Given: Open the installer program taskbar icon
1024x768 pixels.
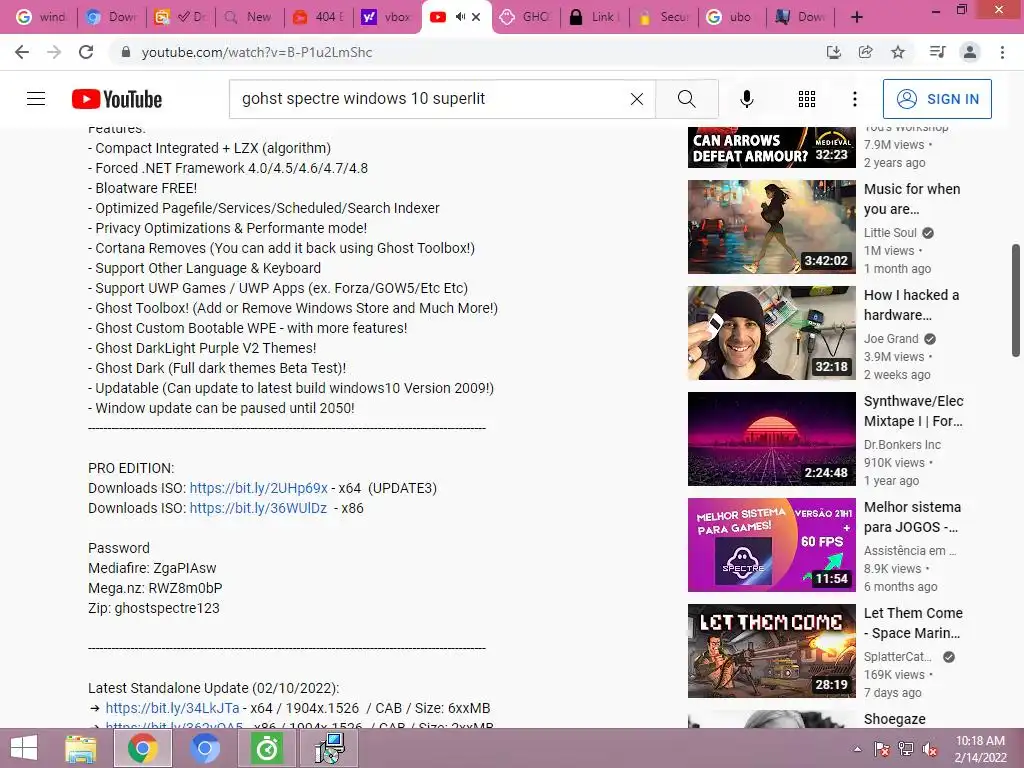Looking at the screenshot, I should click(x=328, y=748).
